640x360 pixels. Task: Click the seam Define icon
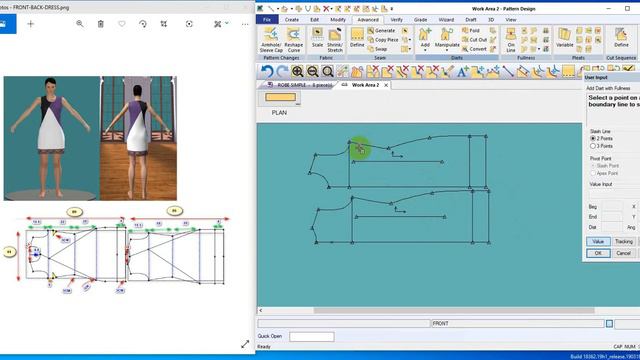click(357, 38)
